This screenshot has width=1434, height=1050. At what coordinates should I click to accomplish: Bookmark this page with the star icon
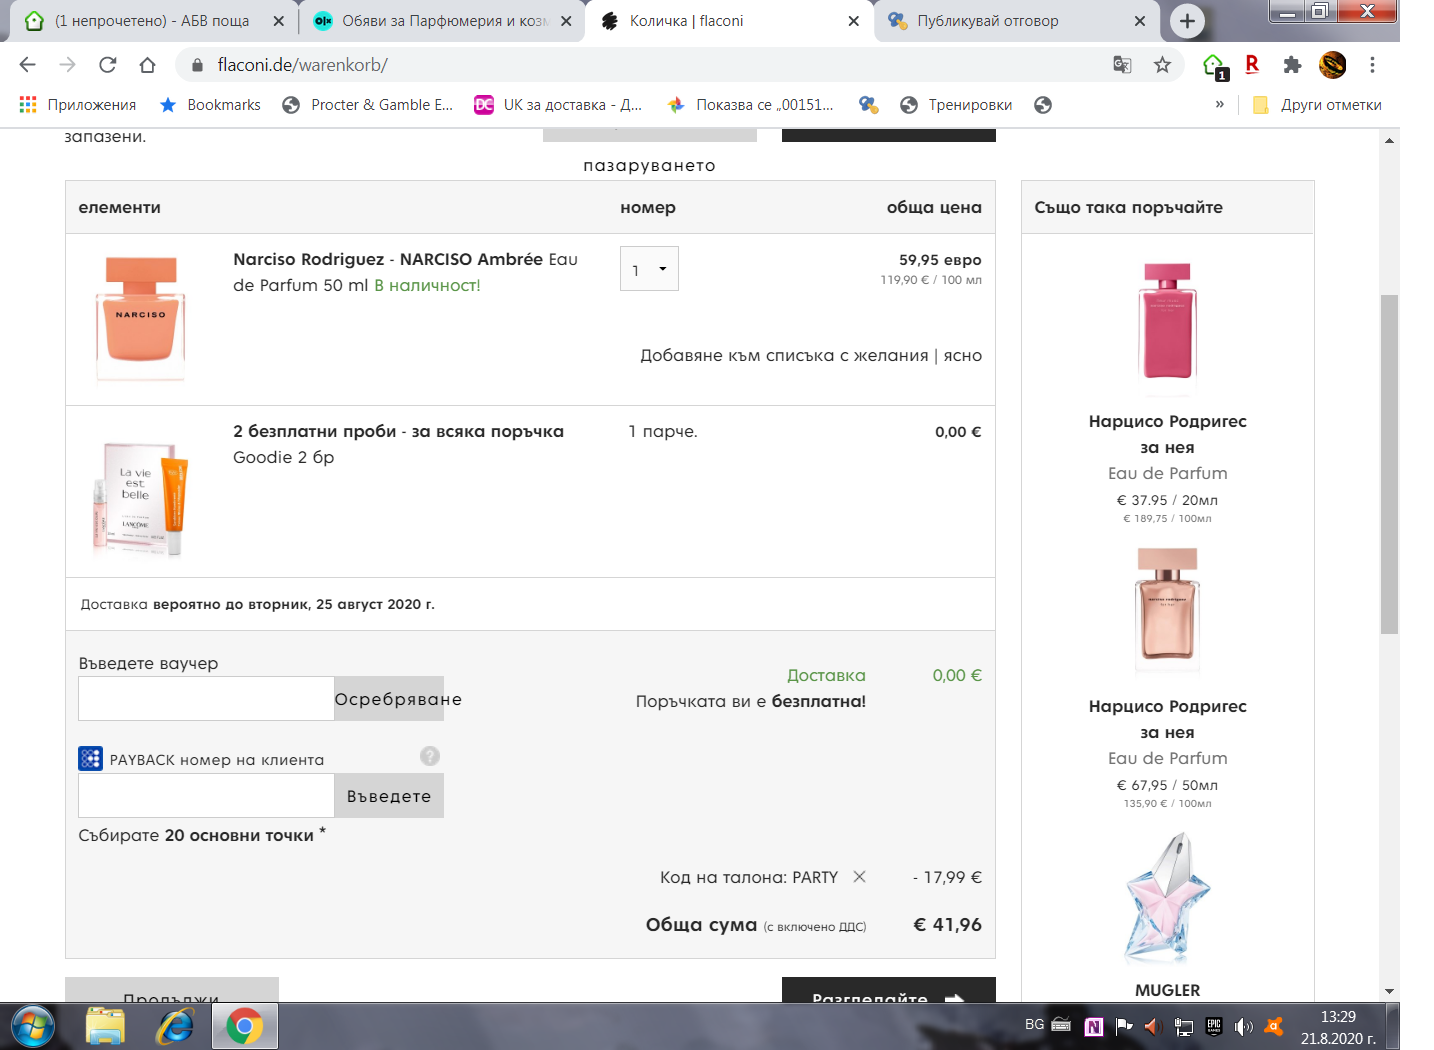tap(1162, 65)
